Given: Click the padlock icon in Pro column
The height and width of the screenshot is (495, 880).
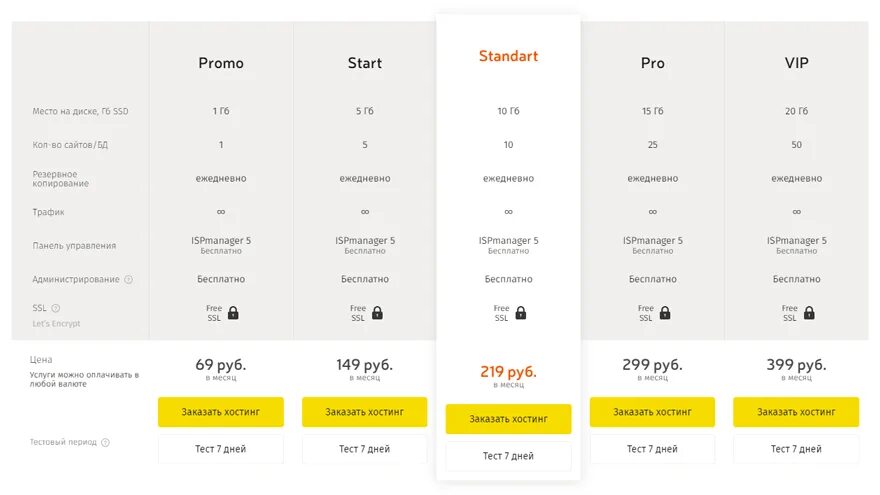Looking at the screenshot, I should (x=665, y=313).
